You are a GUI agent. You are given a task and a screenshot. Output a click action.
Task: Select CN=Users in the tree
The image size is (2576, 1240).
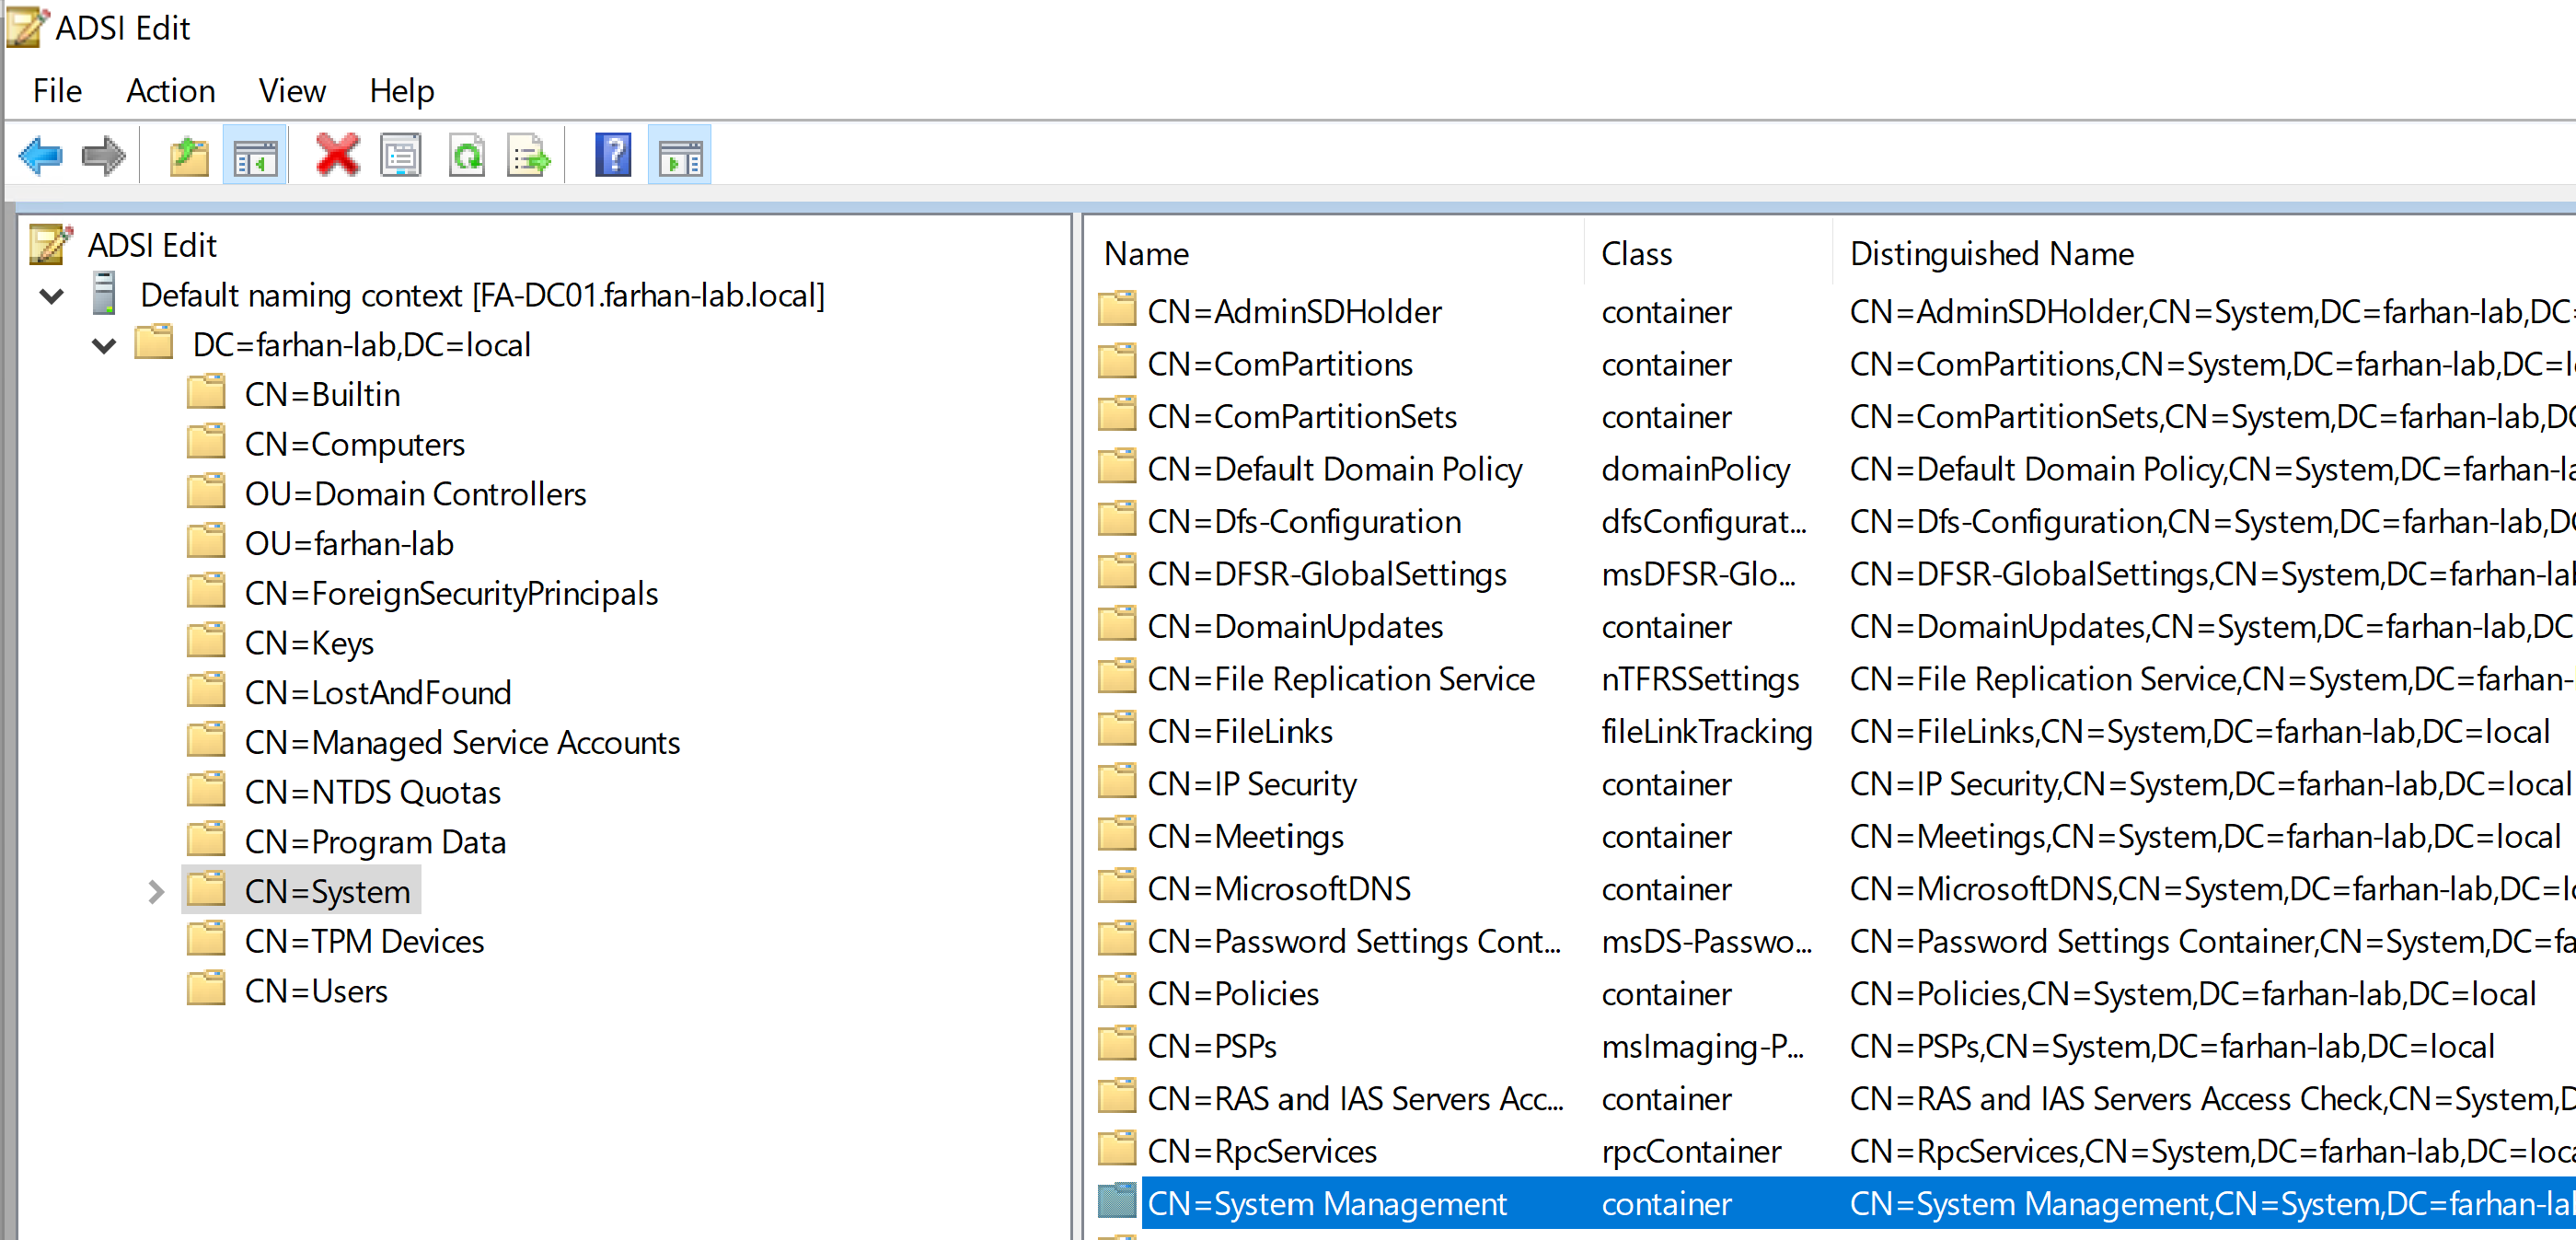pos(316,991)
